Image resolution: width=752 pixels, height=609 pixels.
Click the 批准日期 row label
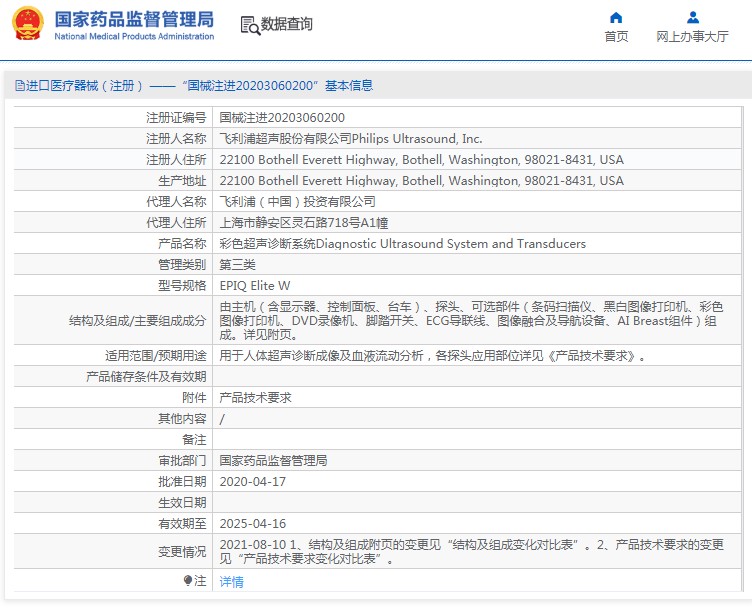point(182,482)
